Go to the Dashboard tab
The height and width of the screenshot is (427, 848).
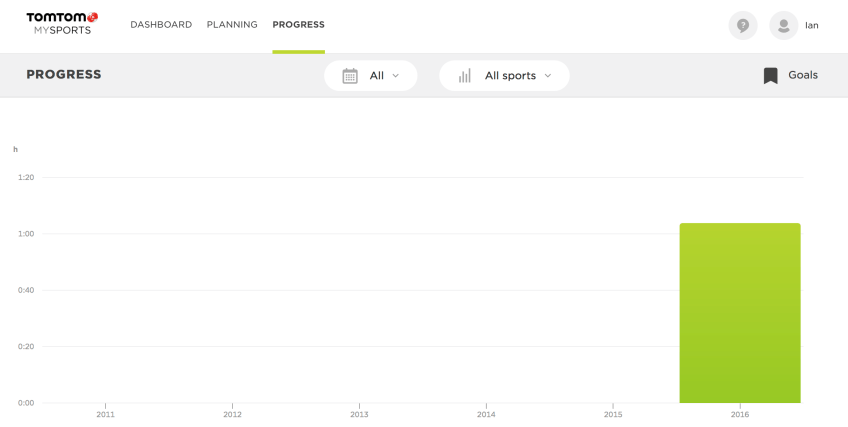[161, 25]
